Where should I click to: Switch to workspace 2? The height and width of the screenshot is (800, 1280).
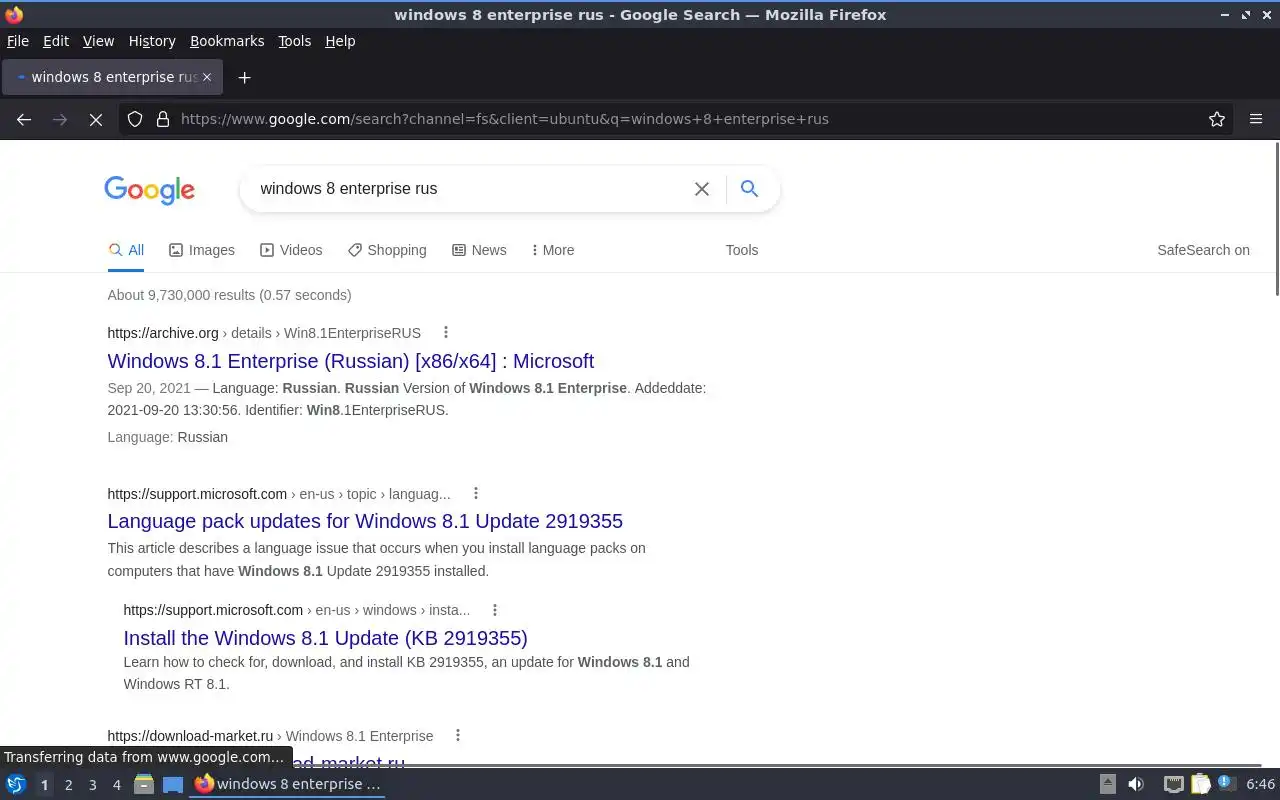click(68, 785)
